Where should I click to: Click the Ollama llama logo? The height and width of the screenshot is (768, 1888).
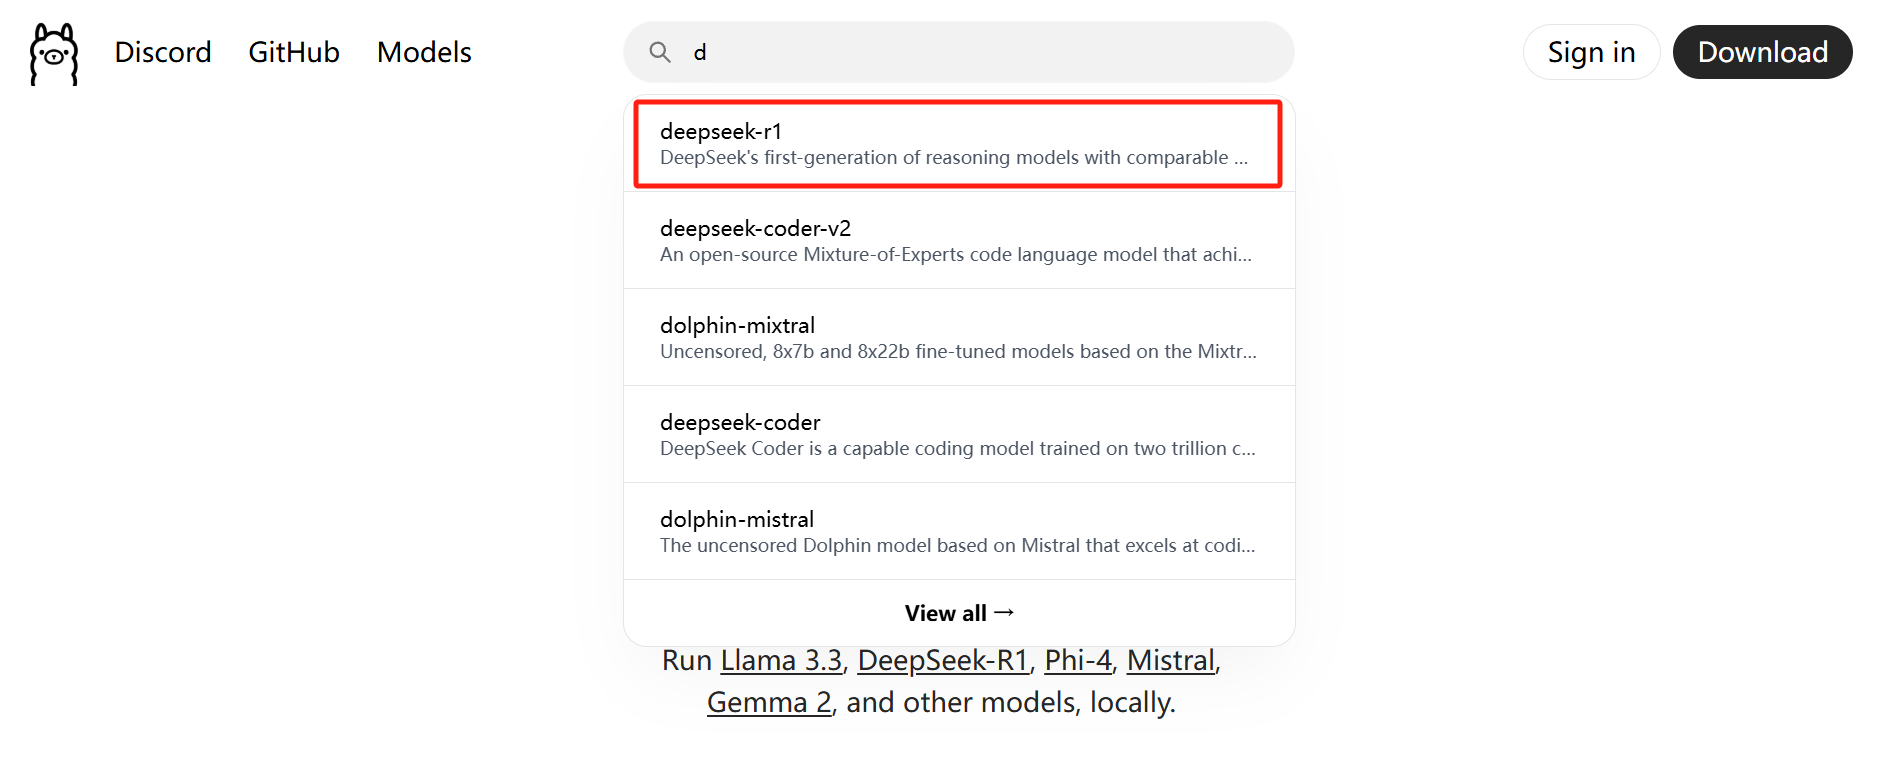click(54, 54)
